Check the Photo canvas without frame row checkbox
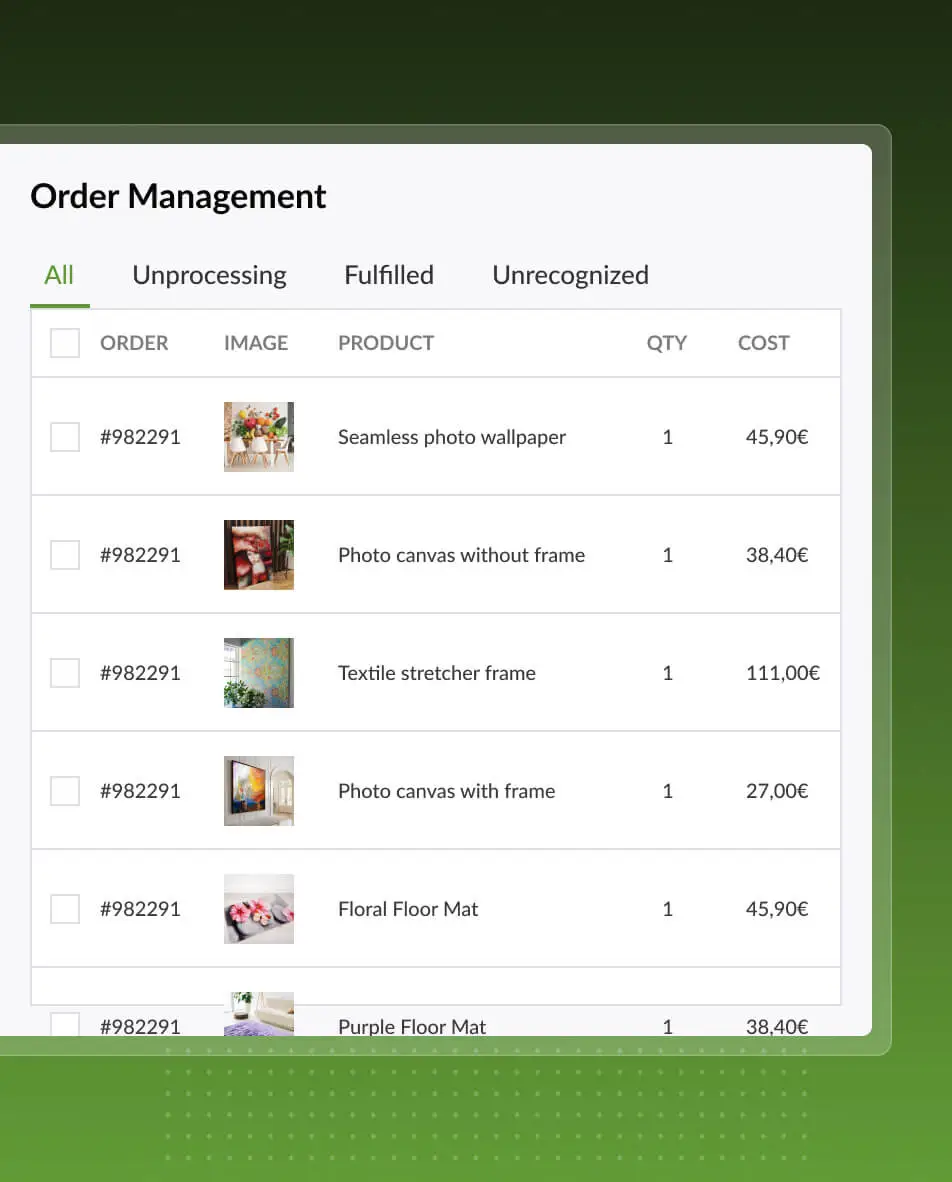This screenshot has width=952, height=1182. pos(65,555)
